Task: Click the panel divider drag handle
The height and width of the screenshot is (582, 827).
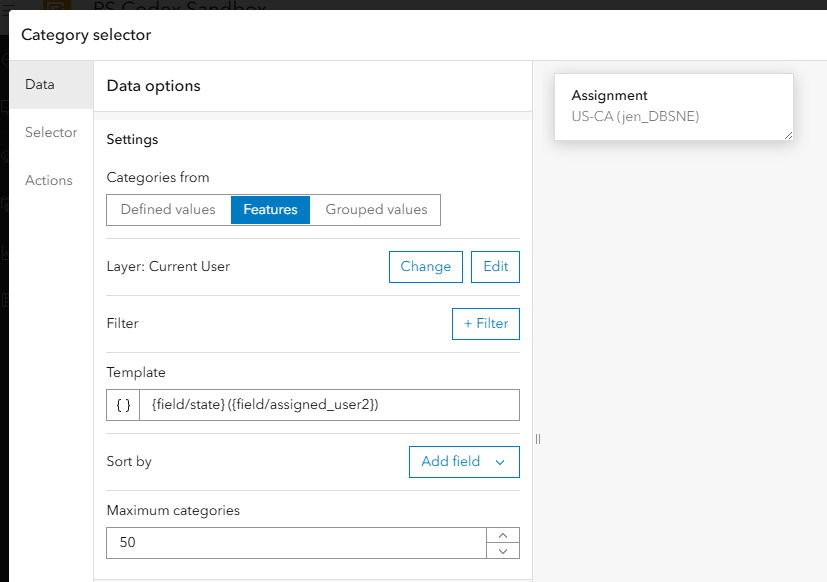Action: (x=538, y=438)
